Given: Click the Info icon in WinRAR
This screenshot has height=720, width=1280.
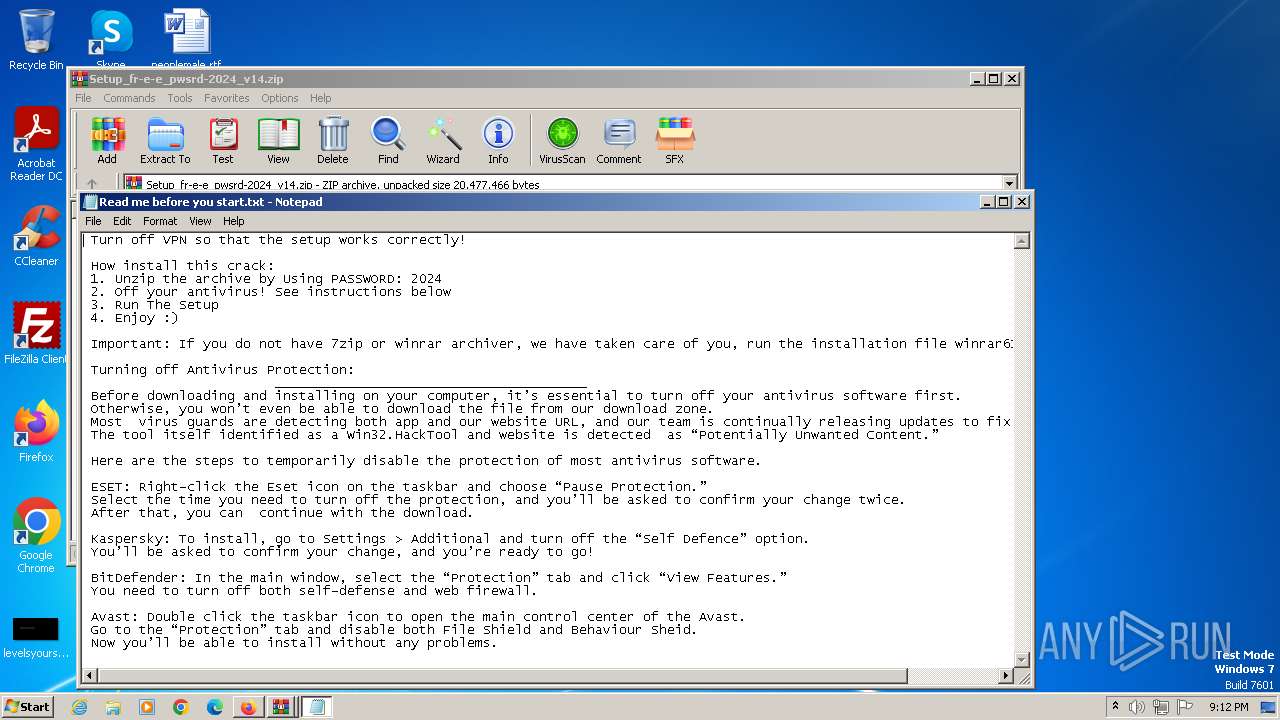Looking at the screenshot, I should point(498,140).
